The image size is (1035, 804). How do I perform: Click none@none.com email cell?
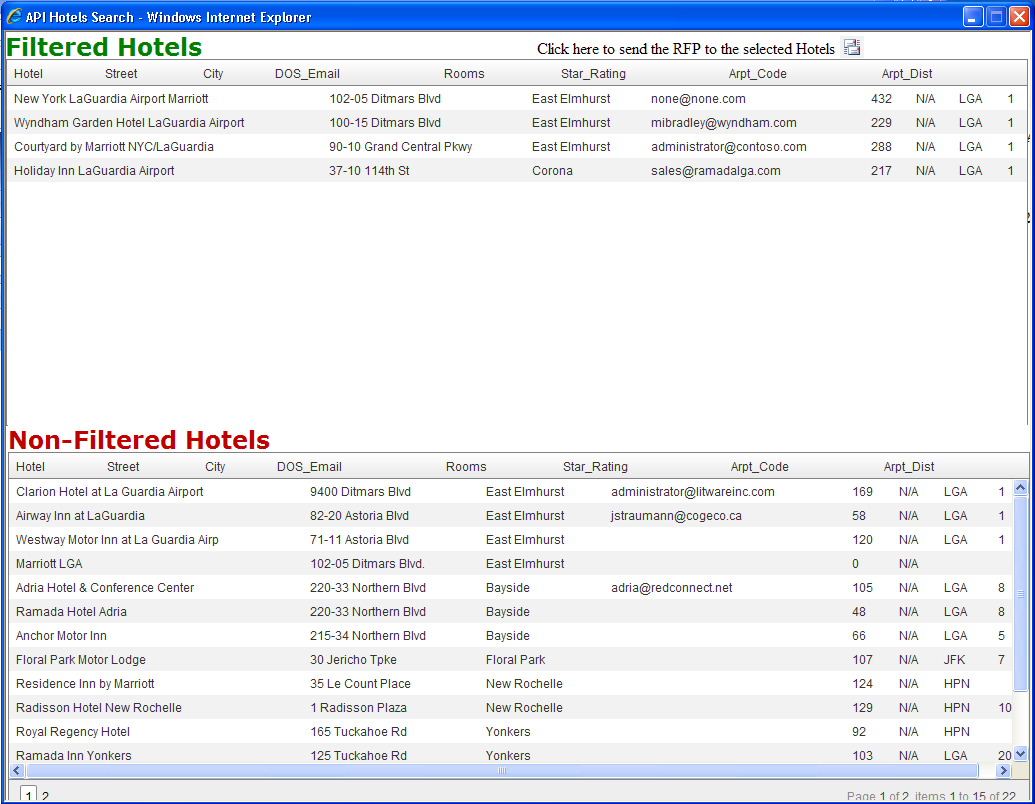click(x=698, y=98)
